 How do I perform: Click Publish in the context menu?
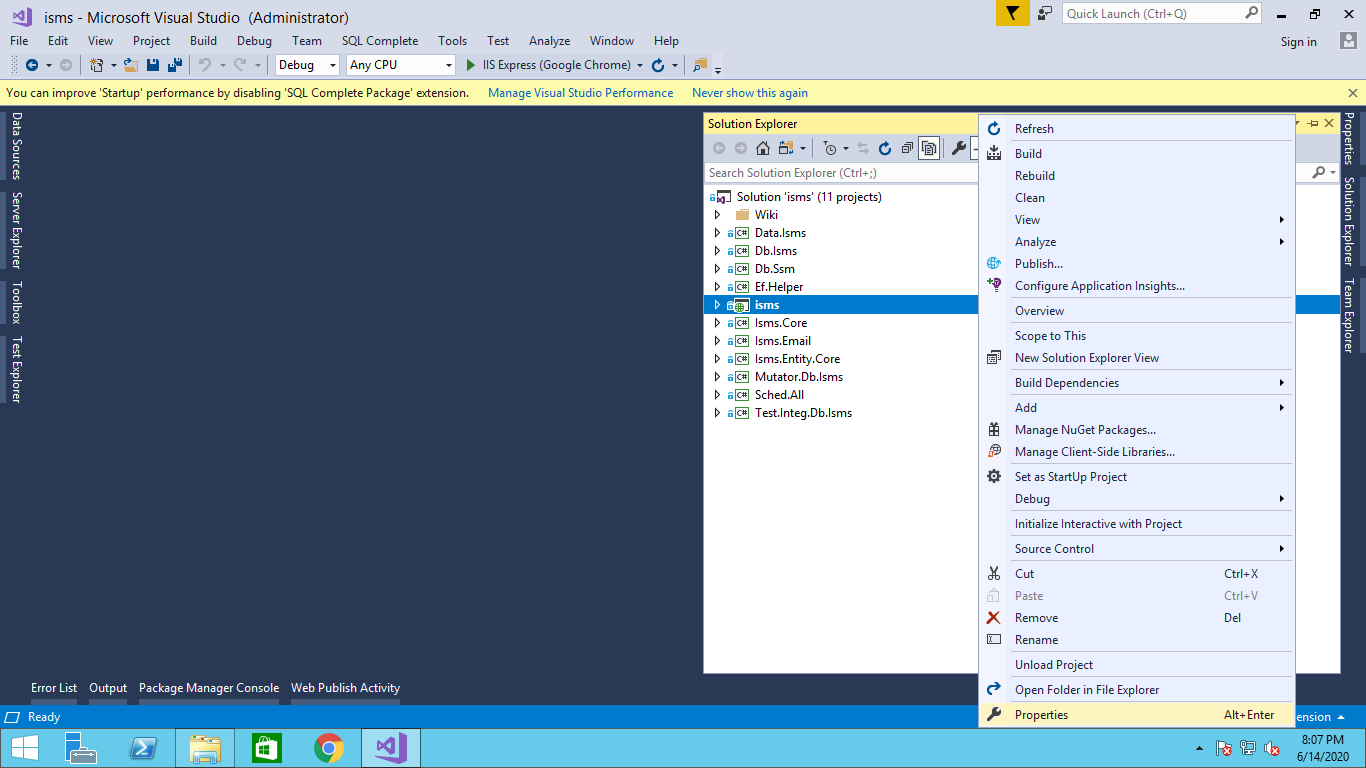coord(1136,264)
